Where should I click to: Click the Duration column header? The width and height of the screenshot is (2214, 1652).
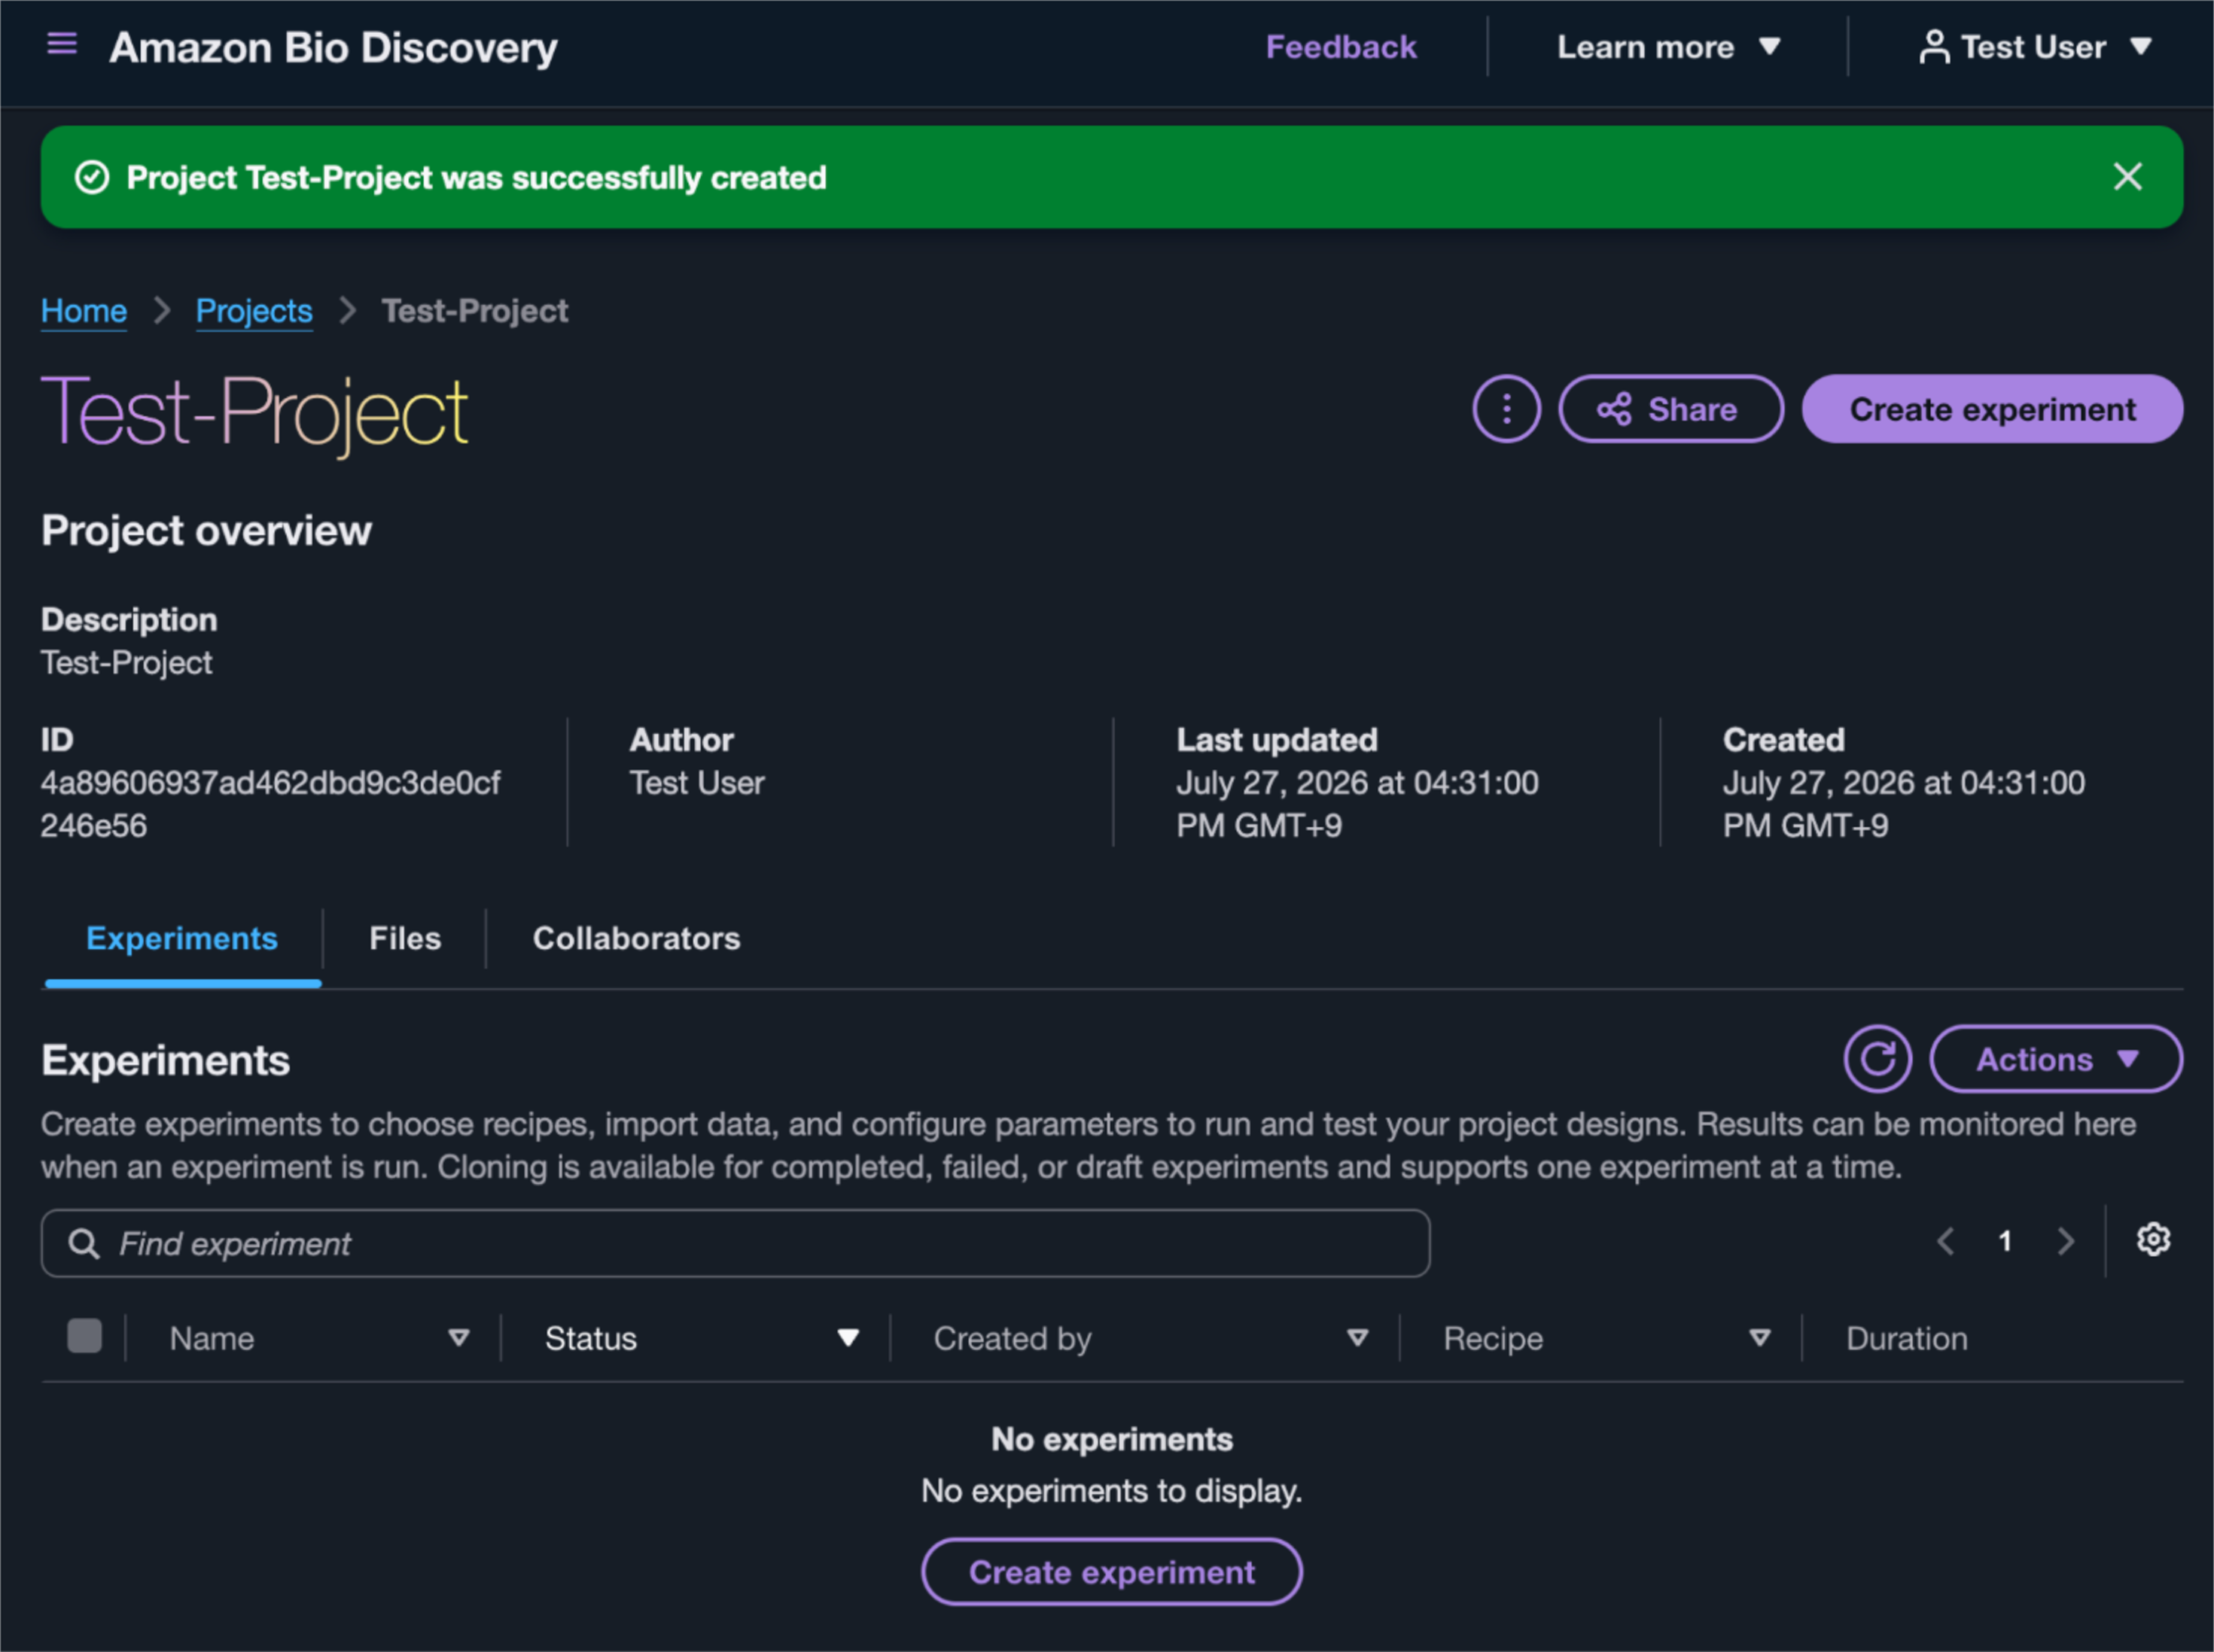1907,1338
